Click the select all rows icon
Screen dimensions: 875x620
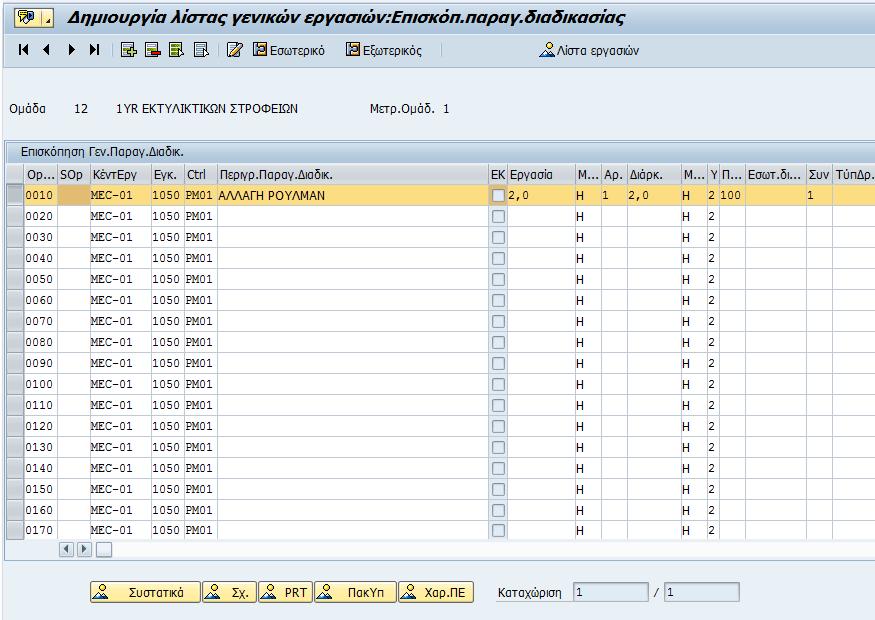tap(176, 50)
